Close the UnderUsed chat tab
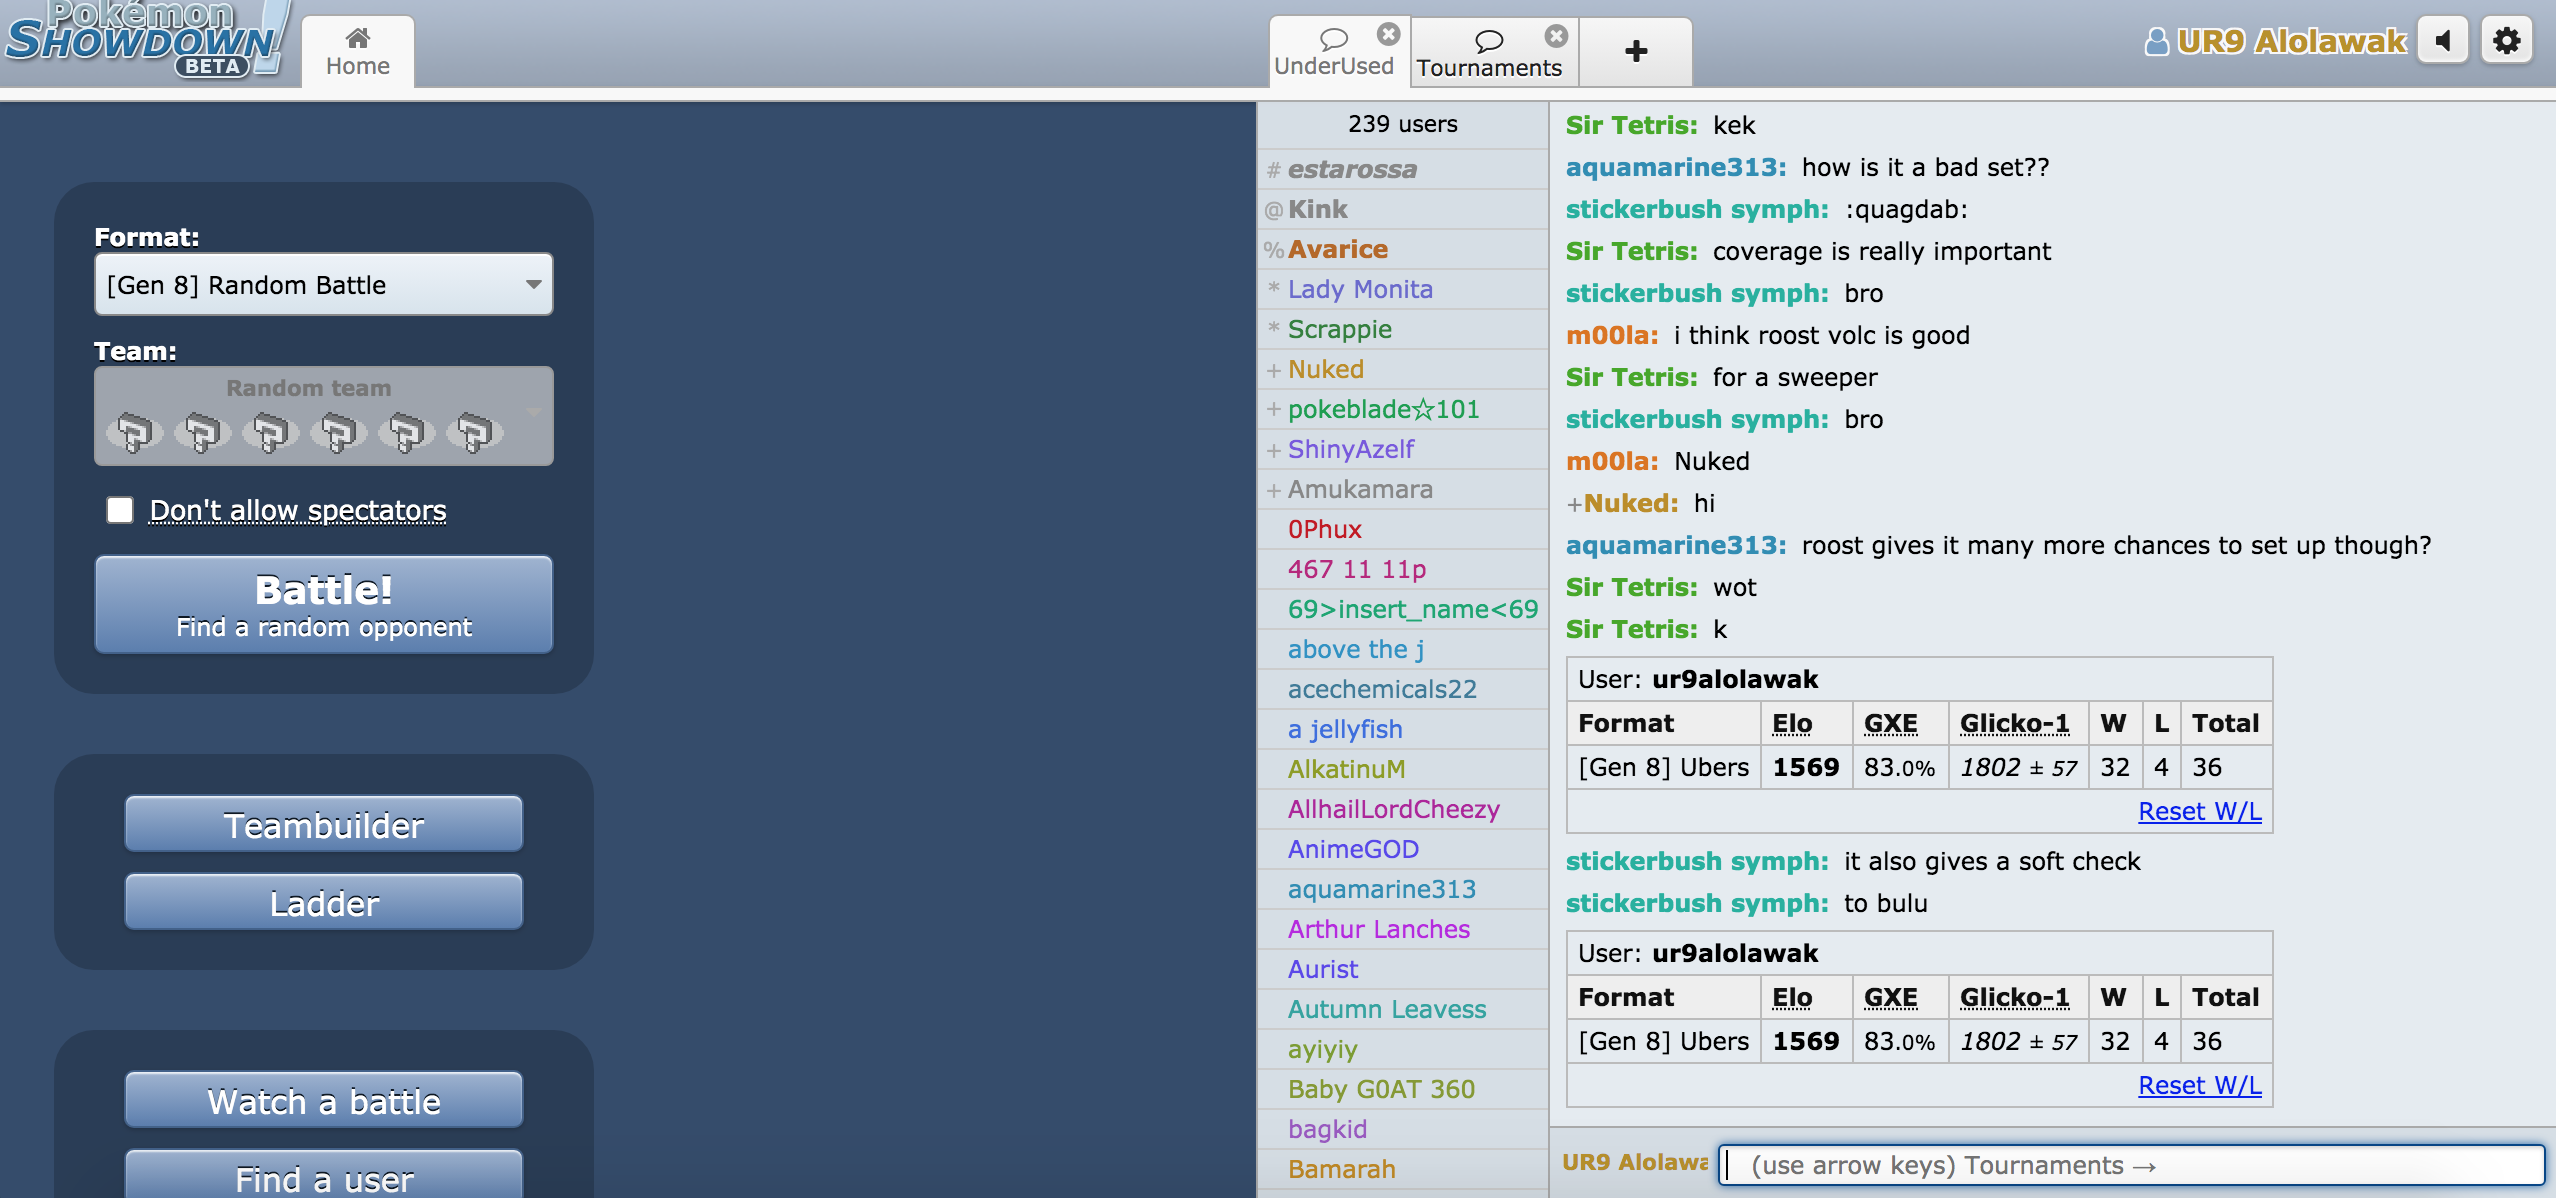This screenshot has height=1198, width=2556. (x=1388, y=34)
